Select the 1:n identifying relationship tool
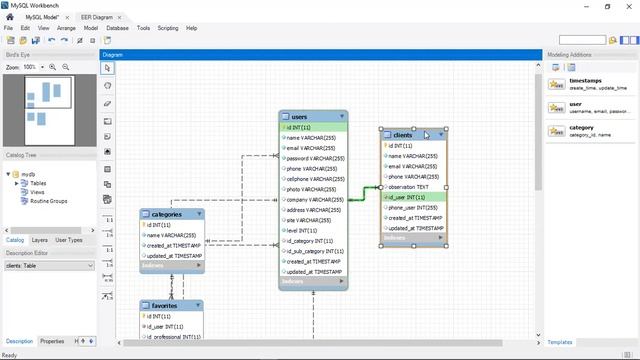640x360 pixels. [107, 263]
